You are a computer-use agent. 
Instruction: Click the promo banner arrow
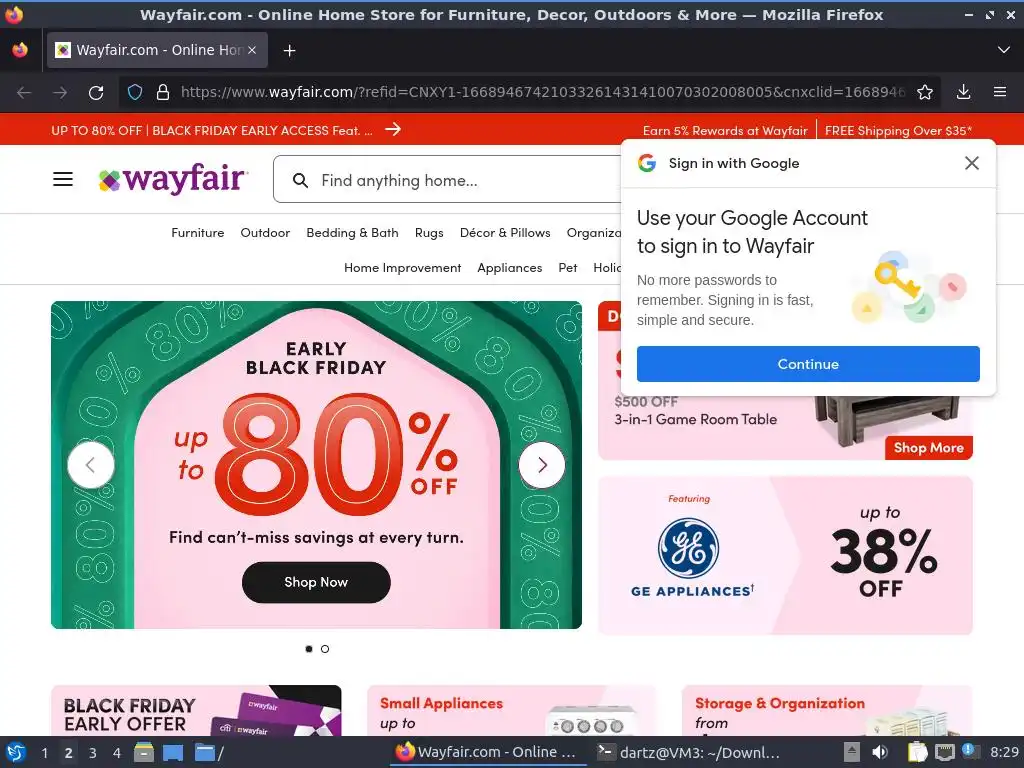(x=392, y=129)
